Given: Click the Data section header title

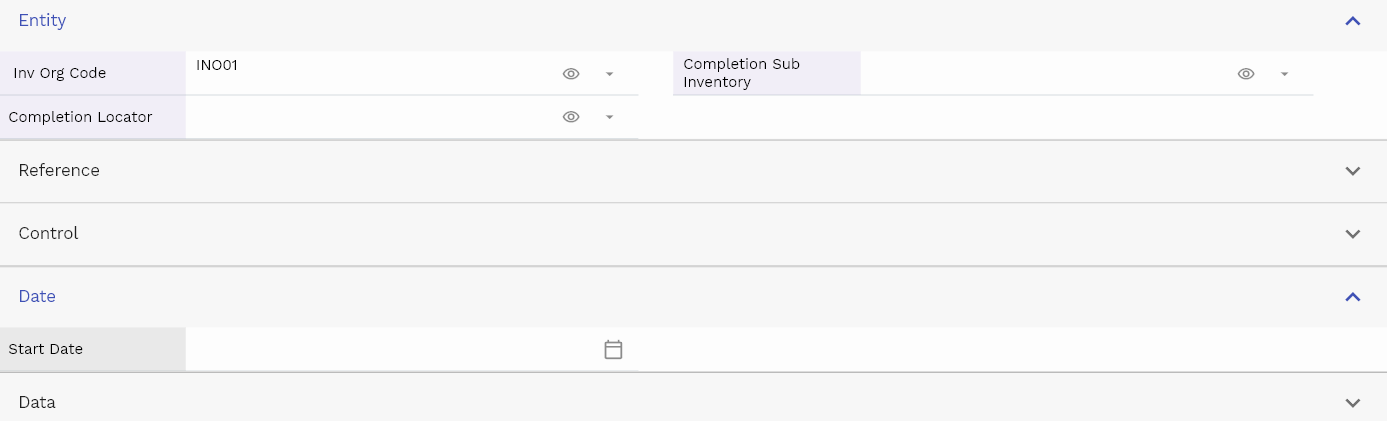Looking at the screenshot, I should point(37,402).
